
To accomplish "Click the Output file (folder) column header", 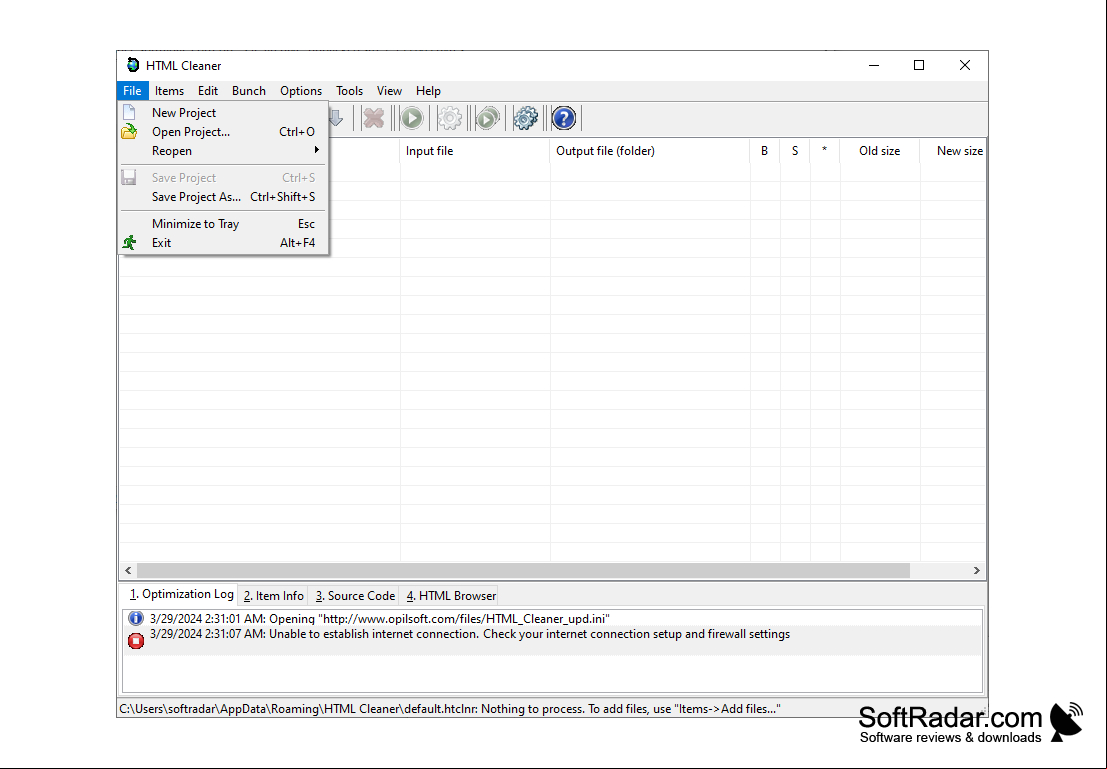I will click(x=650, y=150).
